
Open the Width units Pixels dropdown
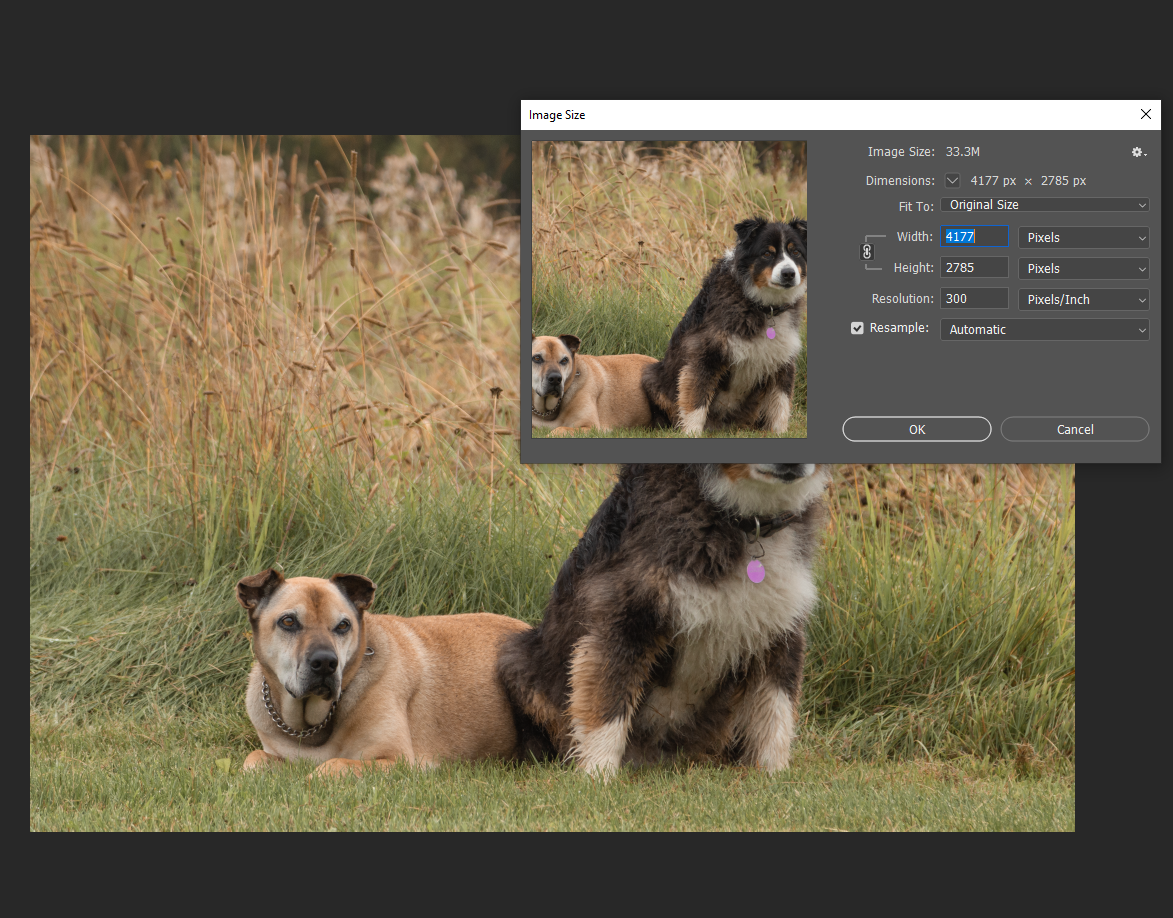coord(1083,237)
